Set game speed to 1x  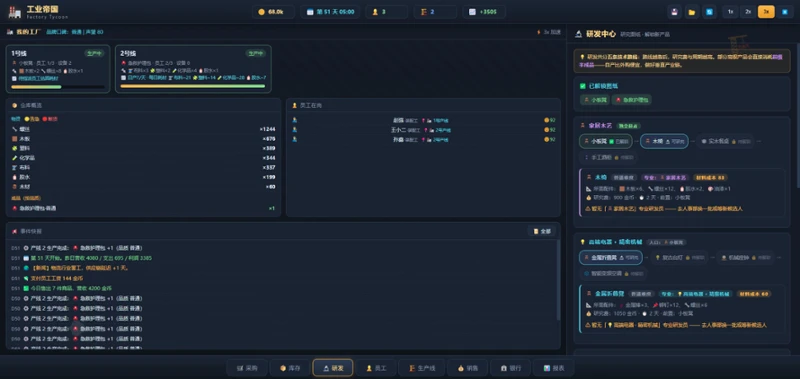point(731,12)
